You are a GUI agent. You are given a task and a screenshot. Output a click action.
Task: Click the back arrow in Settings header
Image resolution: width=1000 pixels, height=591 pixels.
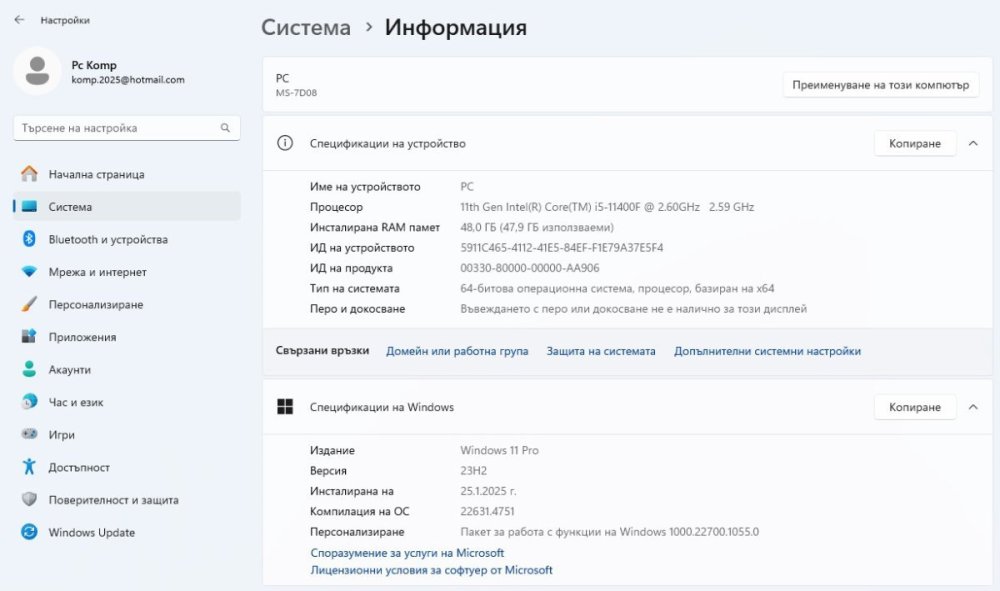pos(19,19)
